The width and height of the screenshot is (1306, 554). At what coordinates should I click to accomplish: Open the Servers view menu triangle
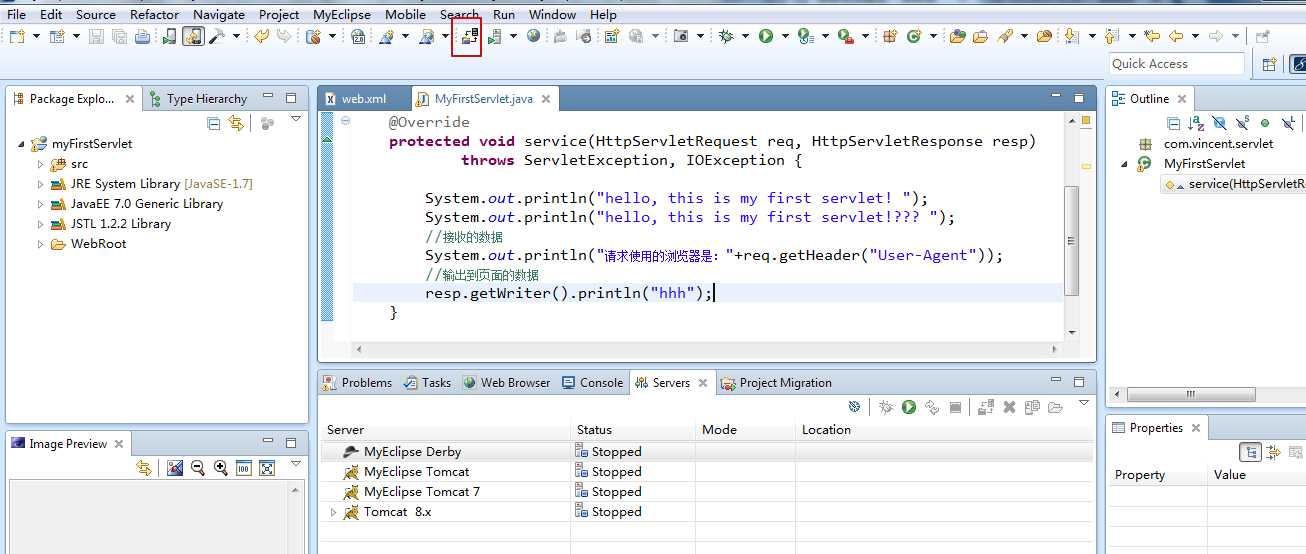point(1084,403)
